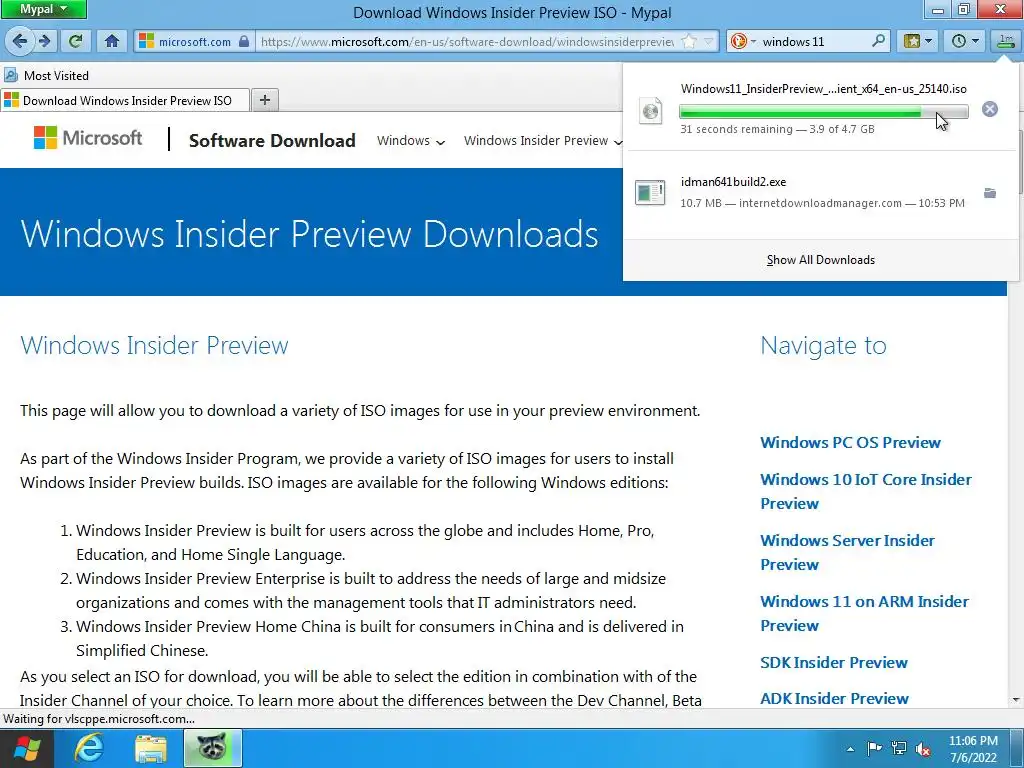This screenshot has width=1024, height=768.
Task: Launch Internet Explorer from the taskbar
Action: (x=89, y=748)
